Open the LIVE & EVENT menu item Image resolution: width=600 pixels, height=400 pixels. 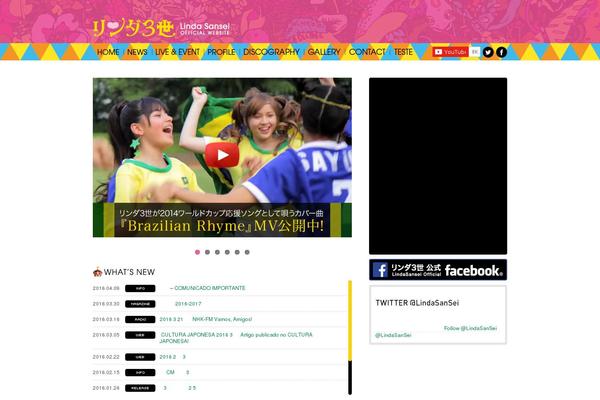(x=178, y=52)
